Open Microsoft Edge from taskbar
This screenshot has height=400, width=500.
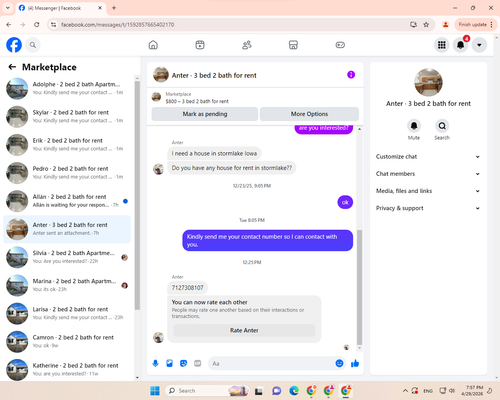(x=294, y=391)
